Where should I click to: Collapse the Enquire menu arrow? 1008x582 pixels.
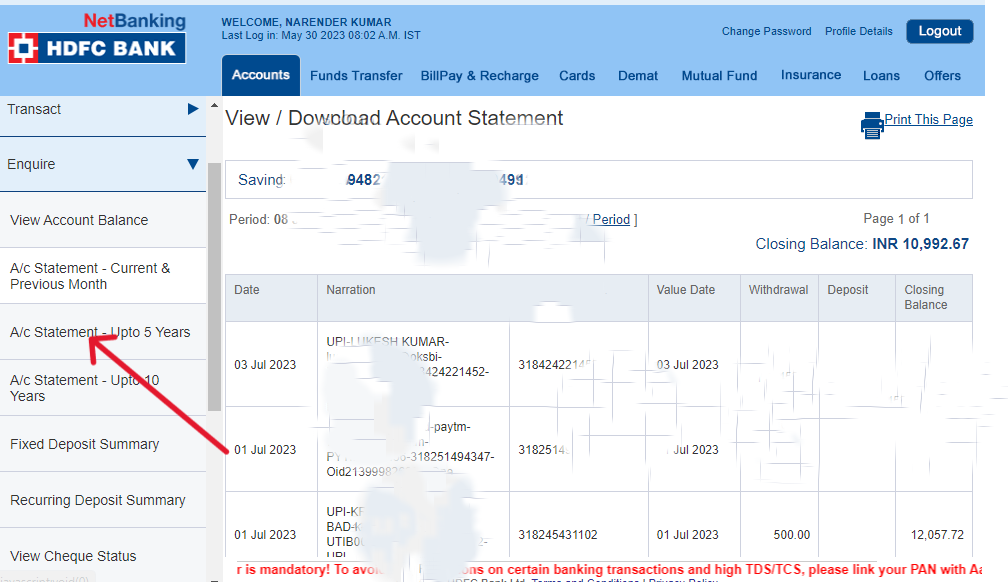[192, 164]
